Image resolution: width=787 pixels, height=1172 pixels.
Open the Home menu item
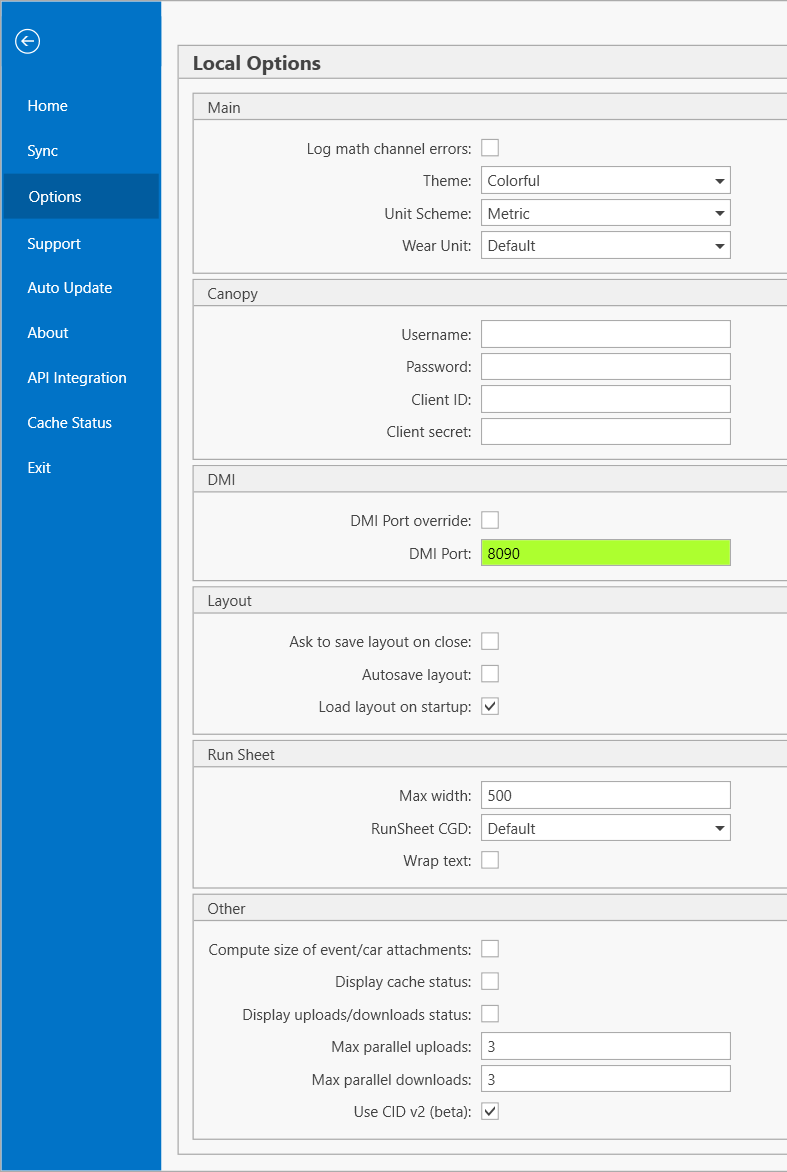click(x=48, y=106)
